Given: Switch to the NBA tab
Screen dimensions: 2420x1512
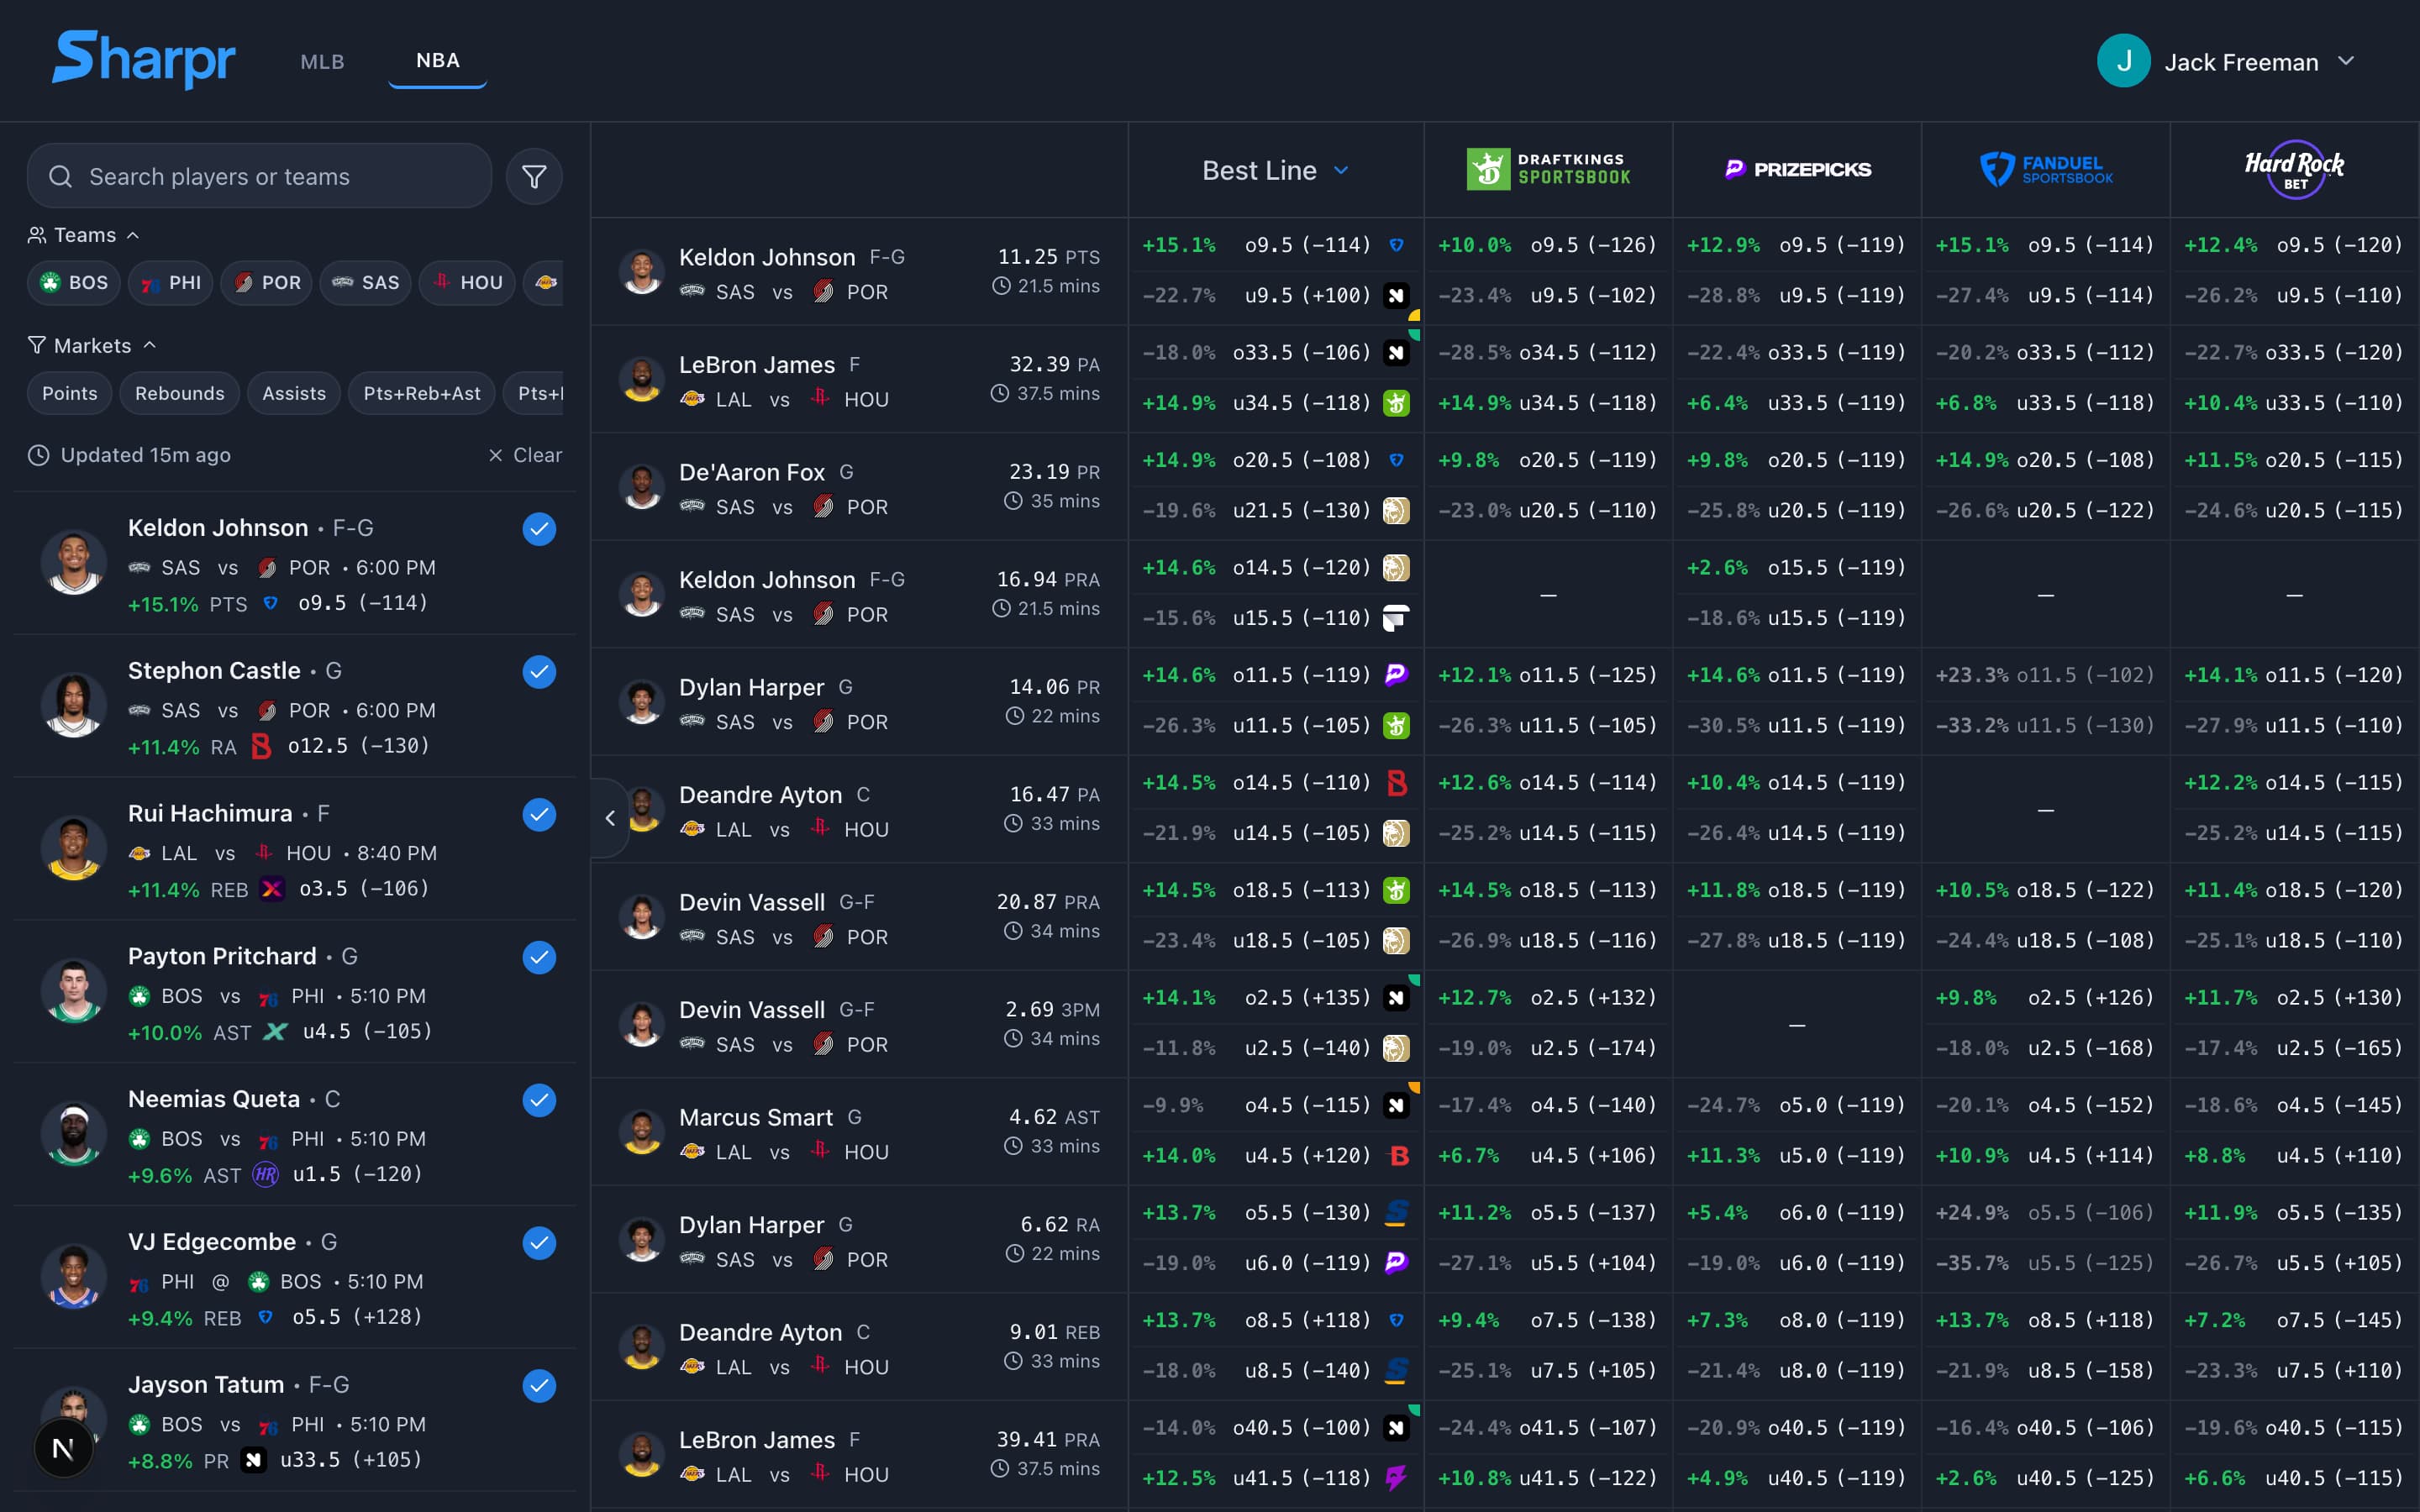Looking at the screenshot, I should pyautogui.click(x=438, y=61).
